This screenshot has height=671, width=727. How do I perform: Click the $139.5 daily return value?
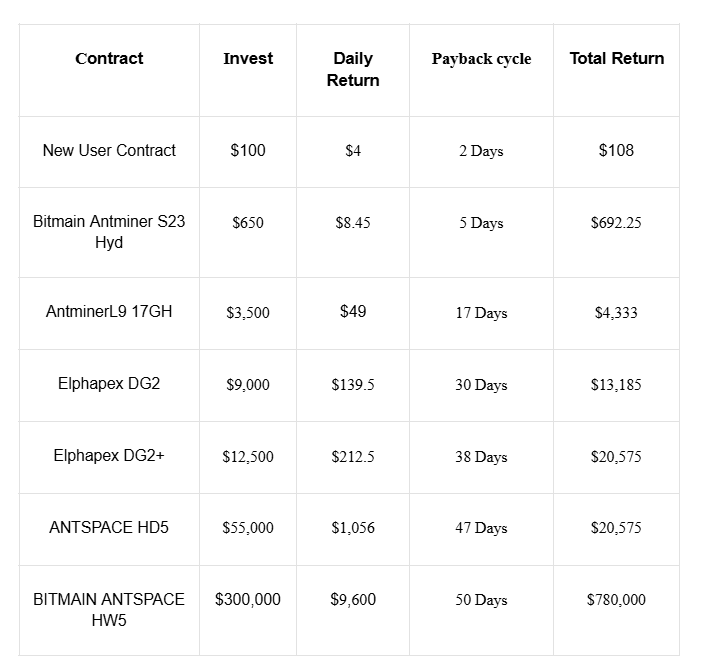pyautogui.click(x=353, y=385)
